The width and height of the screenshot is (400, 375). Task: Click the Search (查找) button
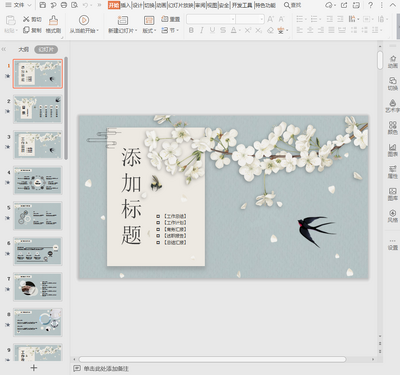coord(292,5)
